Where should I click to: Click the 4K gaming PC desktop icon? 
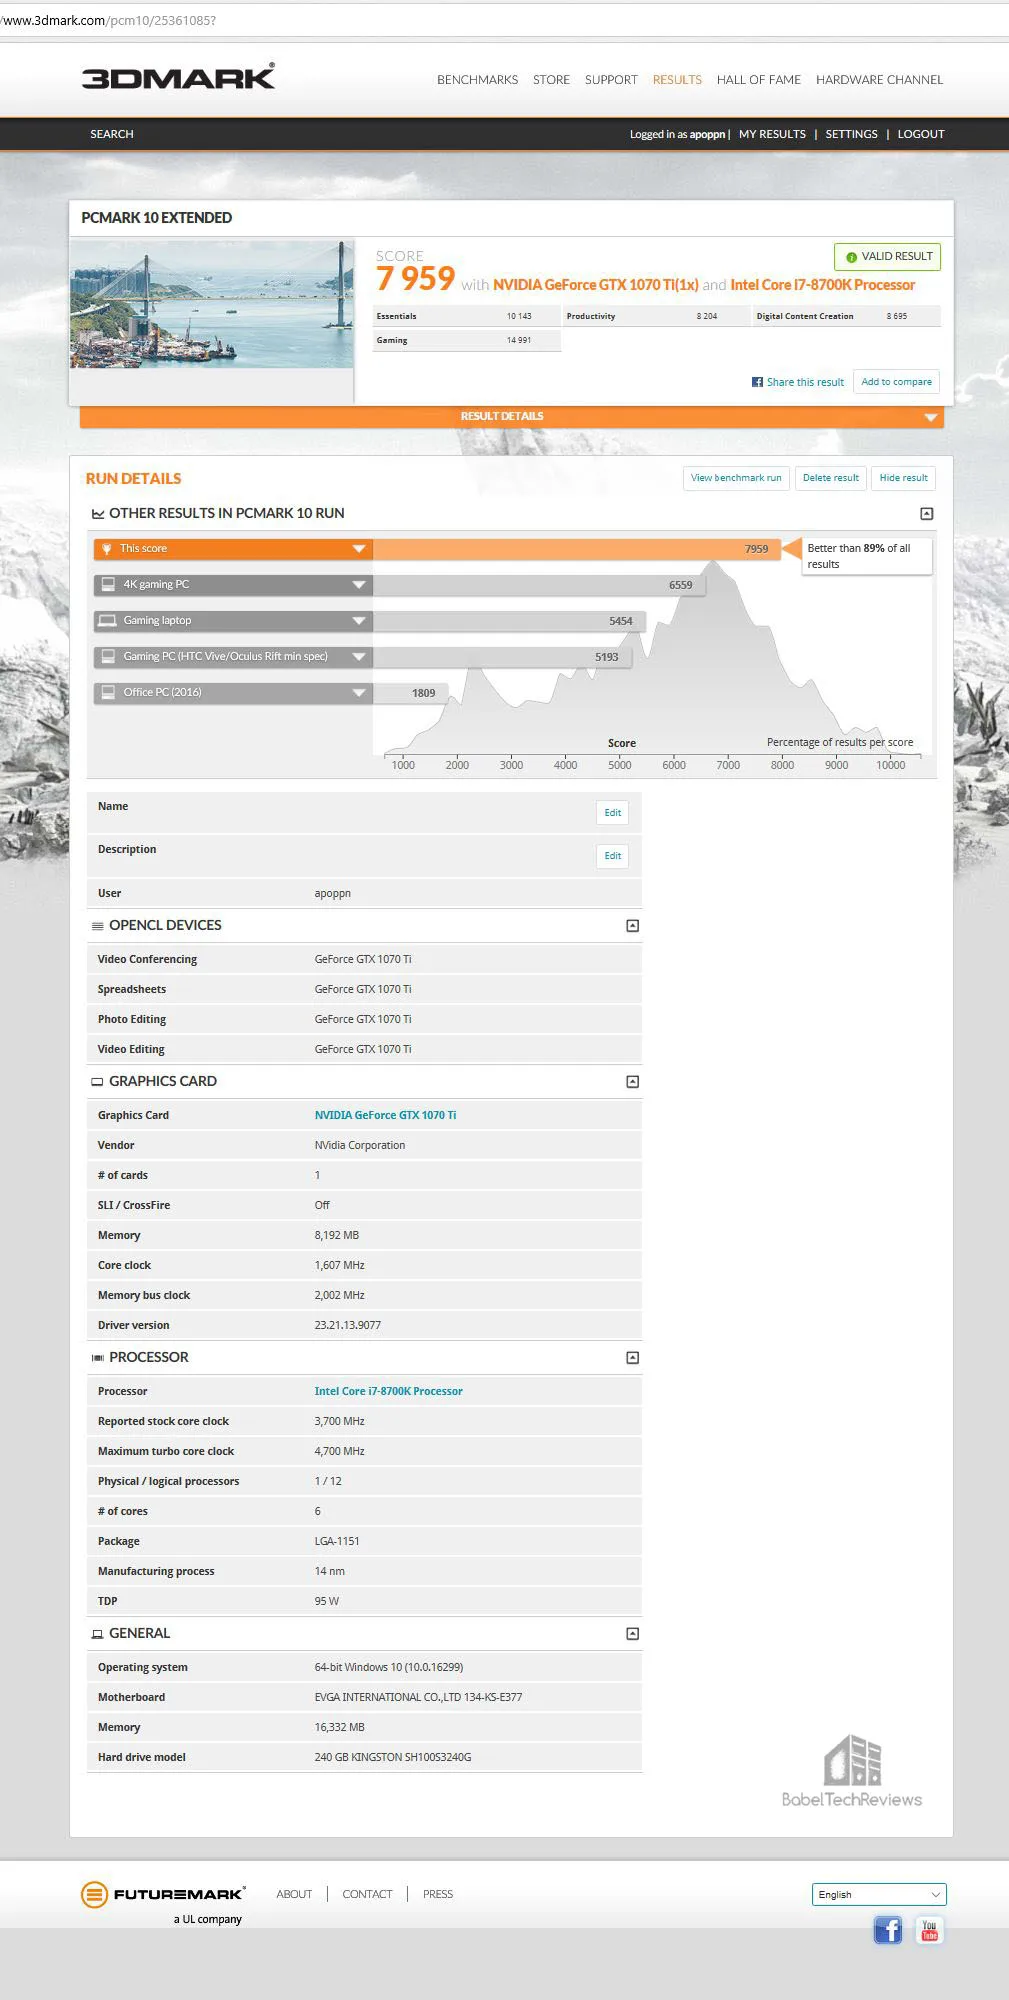coord(107,585)
